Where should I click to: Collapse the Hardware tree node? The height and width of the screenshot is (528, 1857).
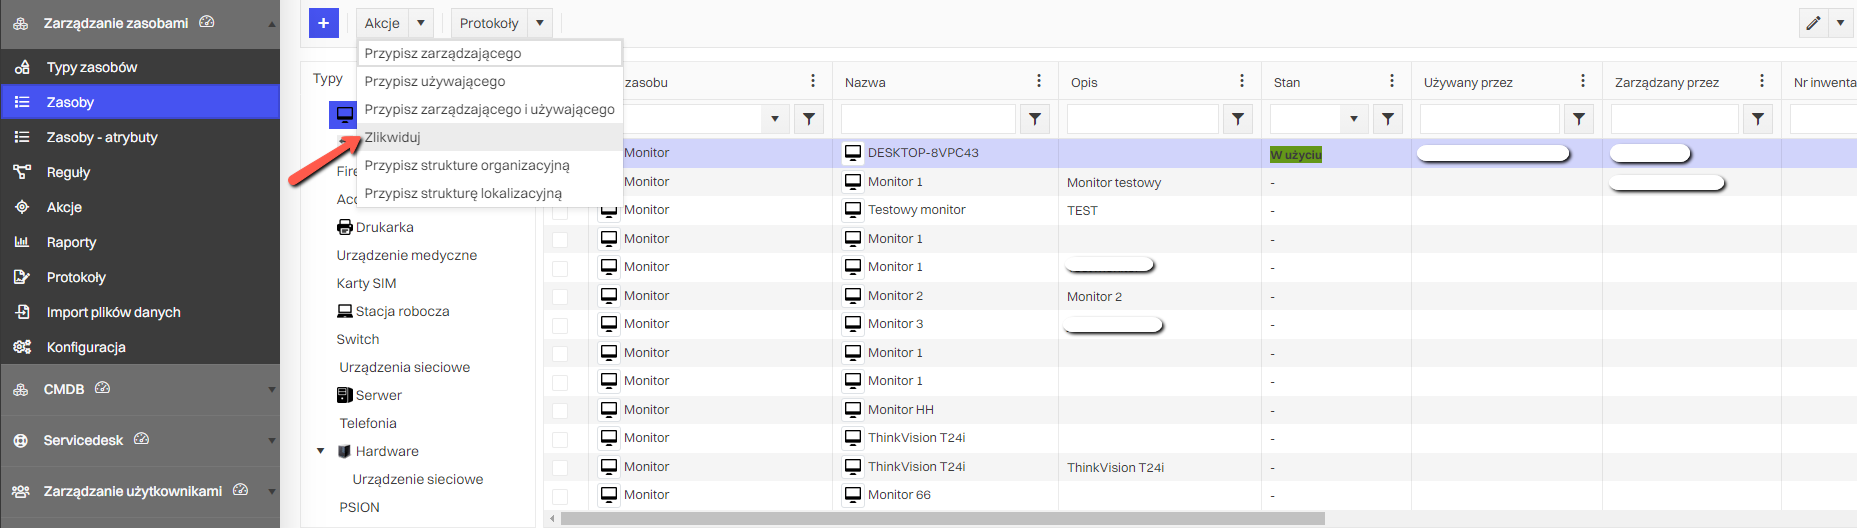[x=321, y=451]
